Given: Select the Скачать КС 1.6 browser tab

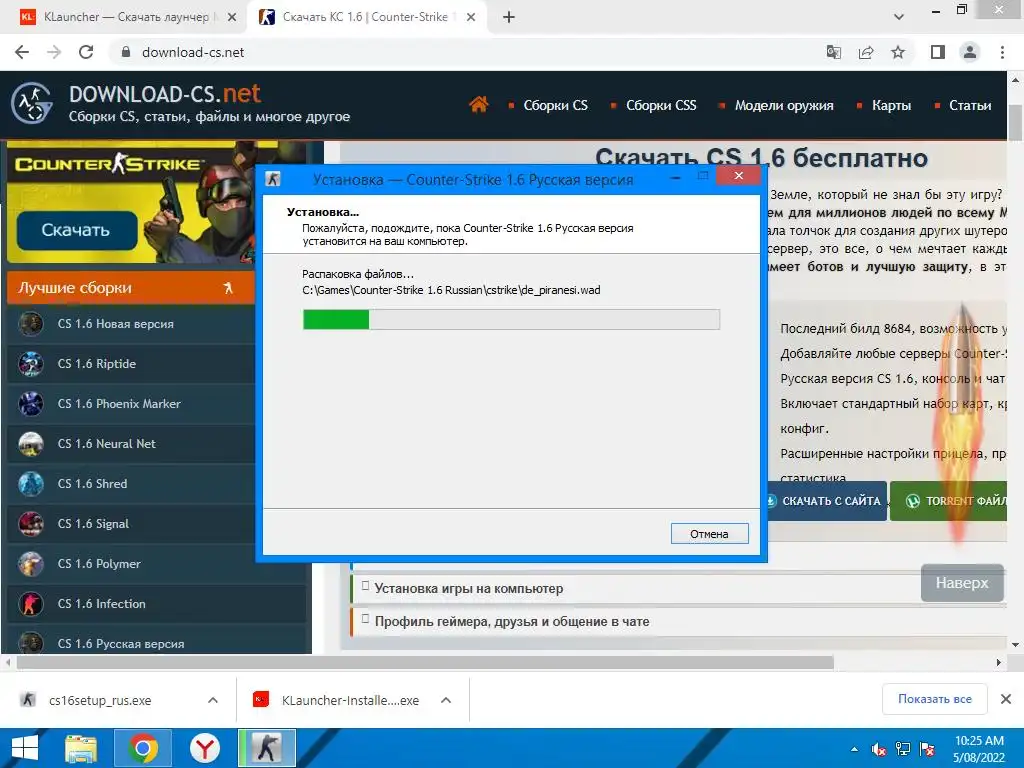Looking at the screenshot, I should click(x=365, y=17).
